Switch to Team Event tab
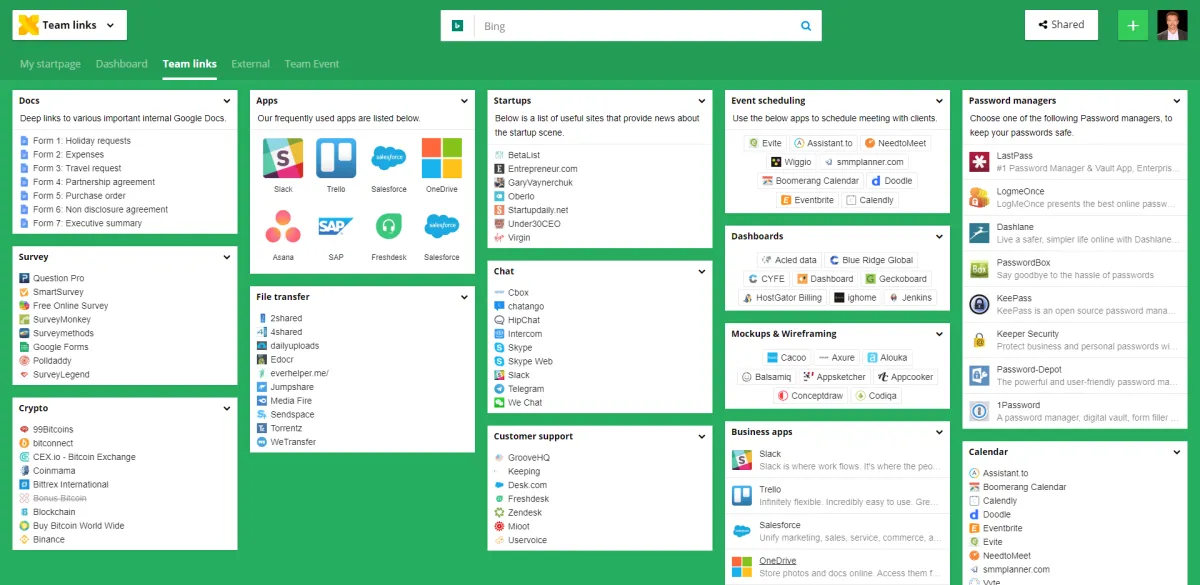Screen dimensions: 1200x585 [x=312, y=64]
